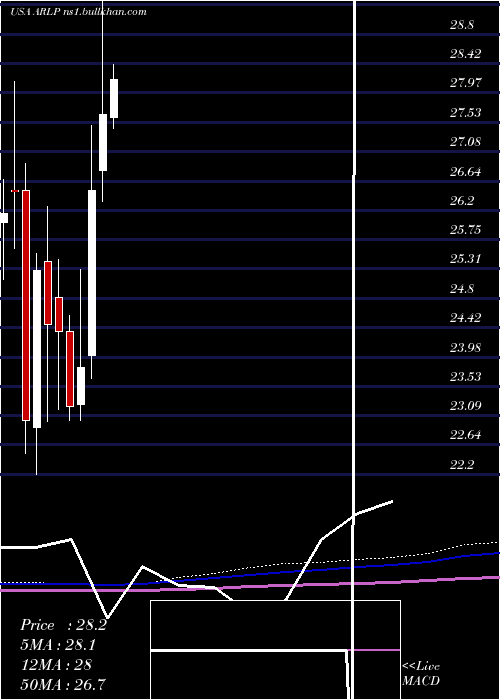Click the 24.8 price axis label

click(462, 289)
